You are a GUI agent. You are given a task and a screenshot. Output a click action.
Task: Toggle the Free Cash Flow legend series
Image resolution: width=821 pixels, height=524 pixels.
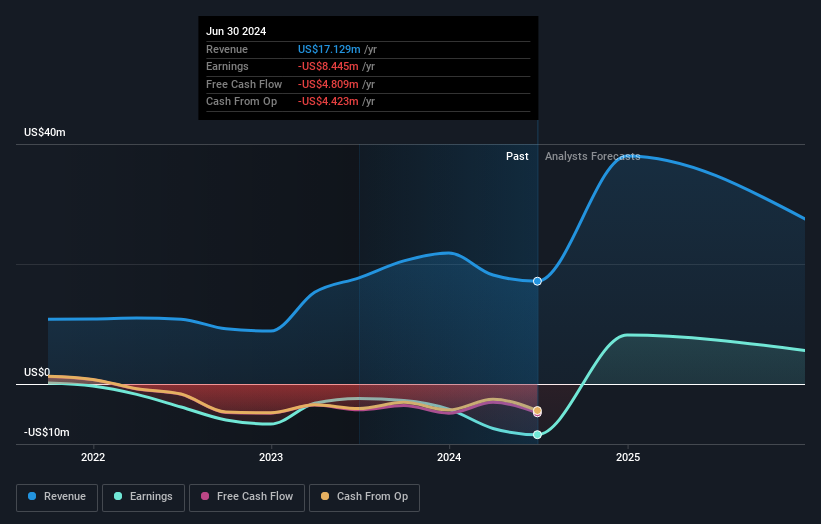click(x=247, y=497)
